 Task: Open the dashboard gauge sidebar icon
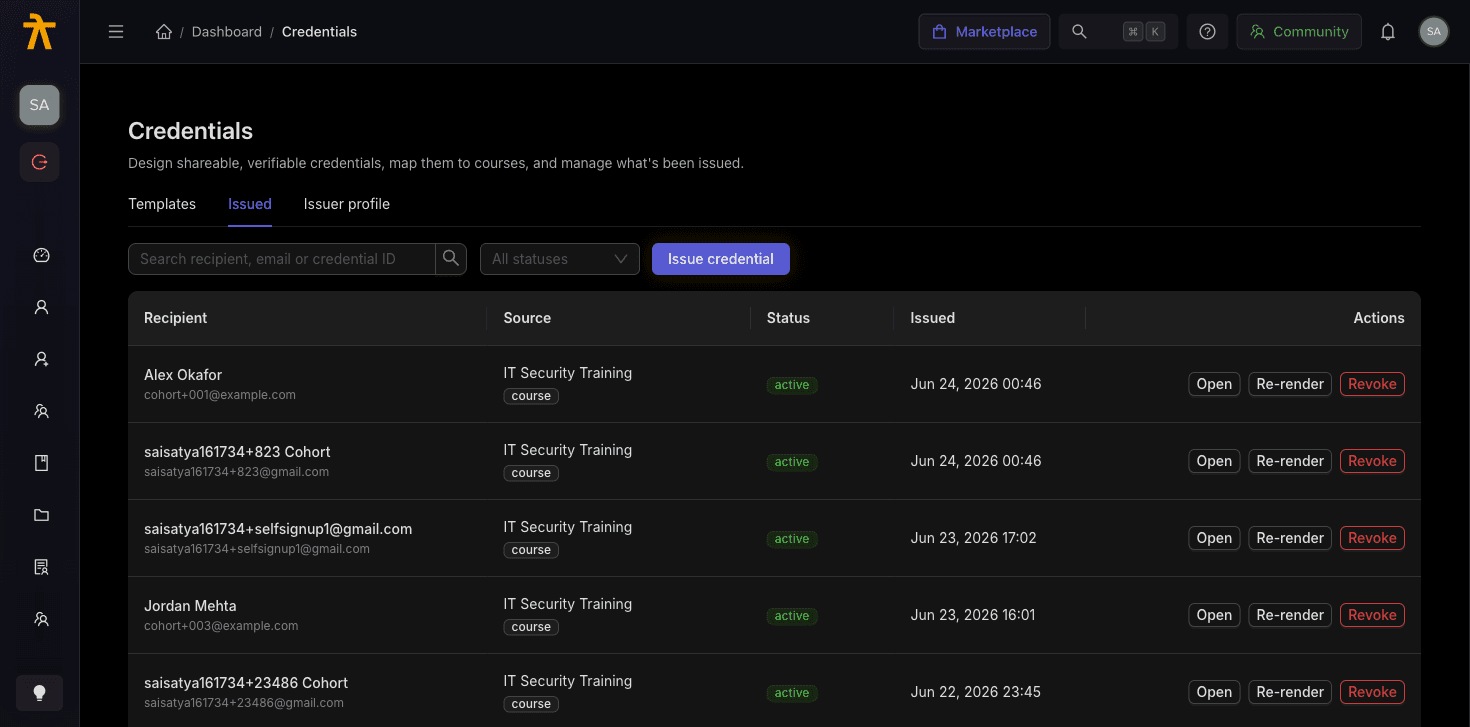click(41, 255)
